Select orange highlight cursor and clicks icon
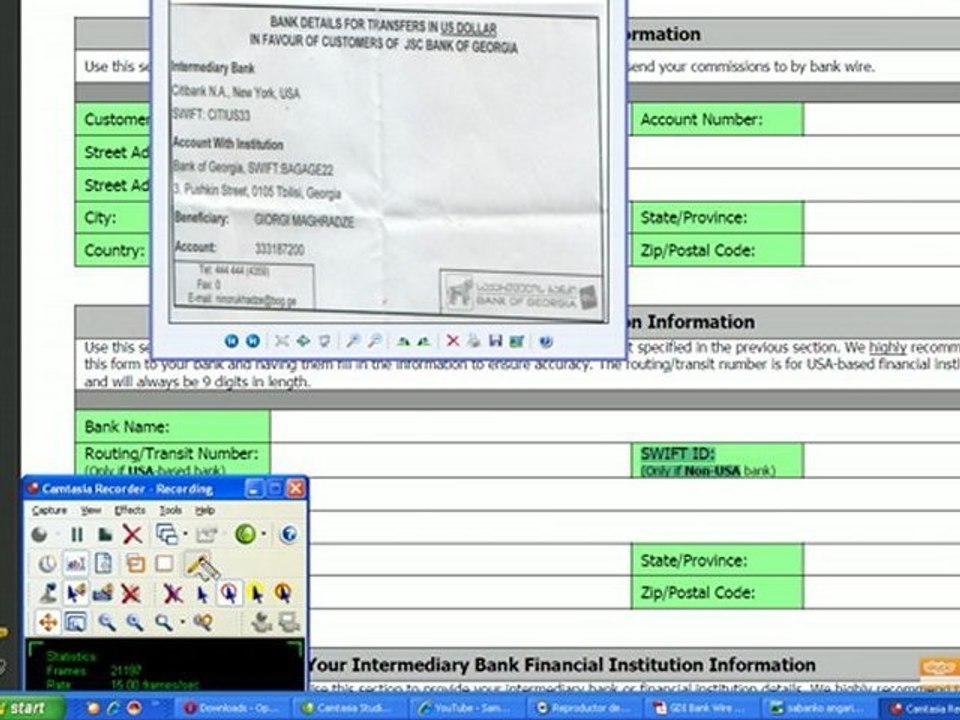This screenshot has height=720, width=960. 283,593
